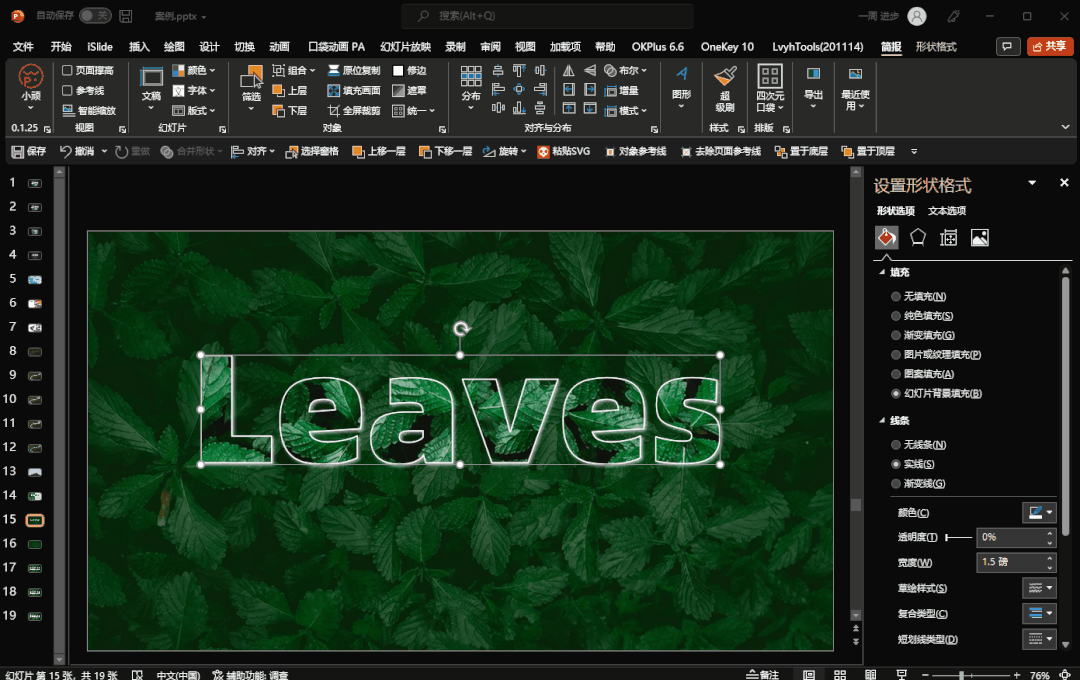The width and height of the screenshot is (1080, 680).
Task: Switch to the 插入 insert tab
Action: pos(139,47)
